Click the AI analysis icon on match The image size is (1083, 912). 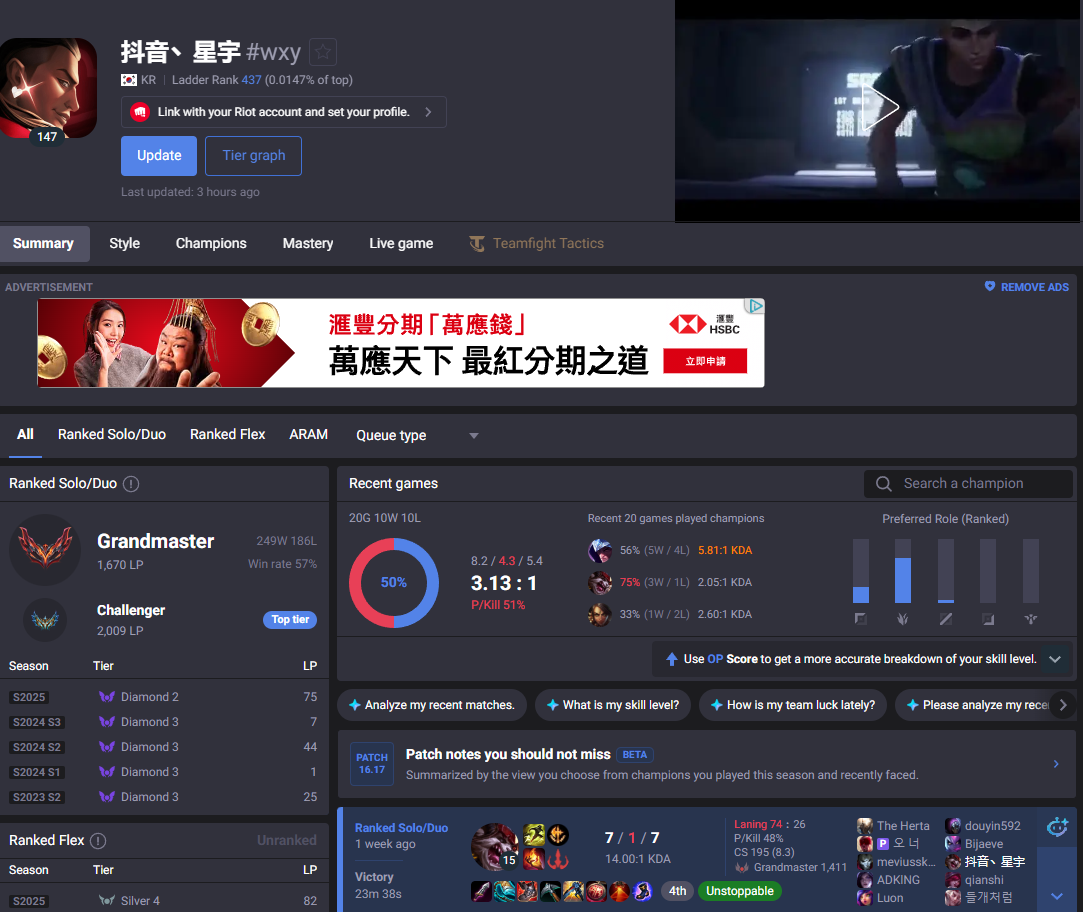coord(1057,826)
